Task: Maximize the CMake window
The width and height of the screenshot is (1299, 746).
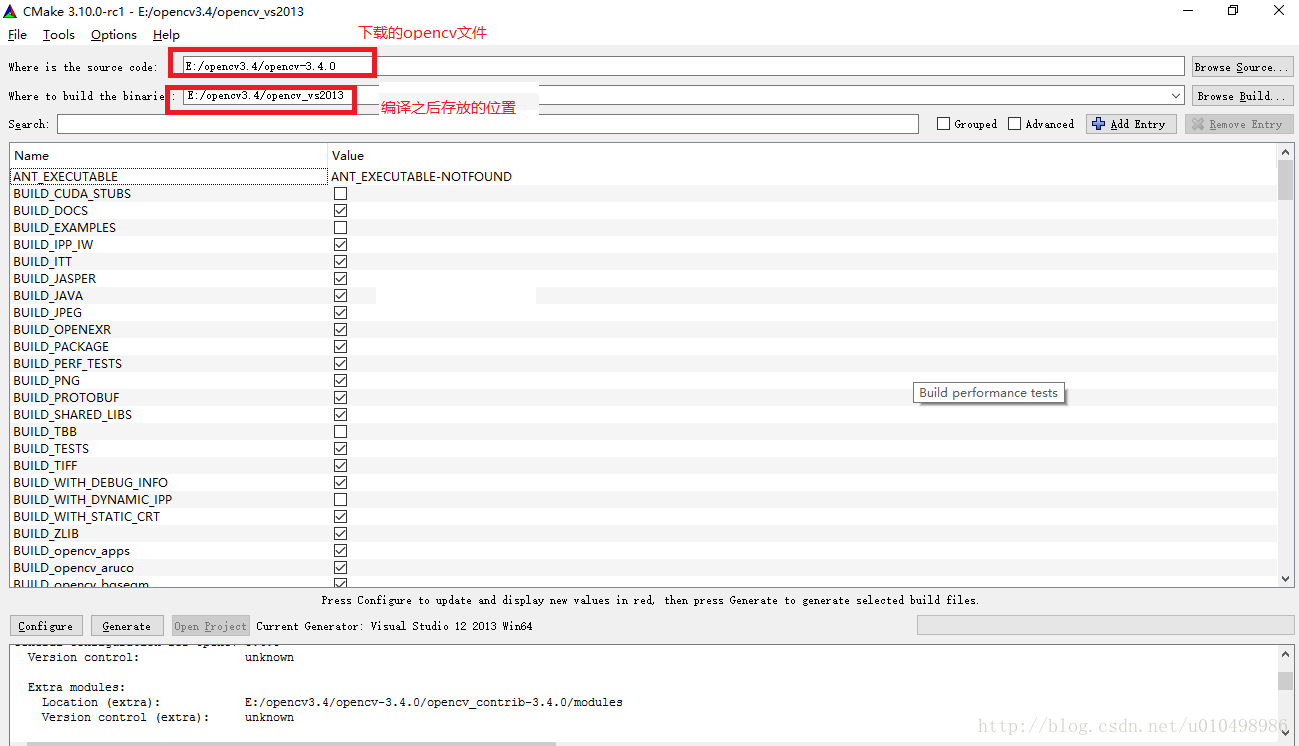Action: [1232, 11]
